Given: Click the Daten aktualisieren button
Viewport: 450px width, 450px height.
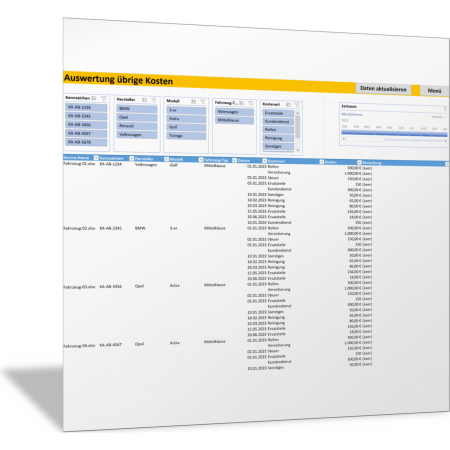Looking at the screenshot, I should pos(383,89).
